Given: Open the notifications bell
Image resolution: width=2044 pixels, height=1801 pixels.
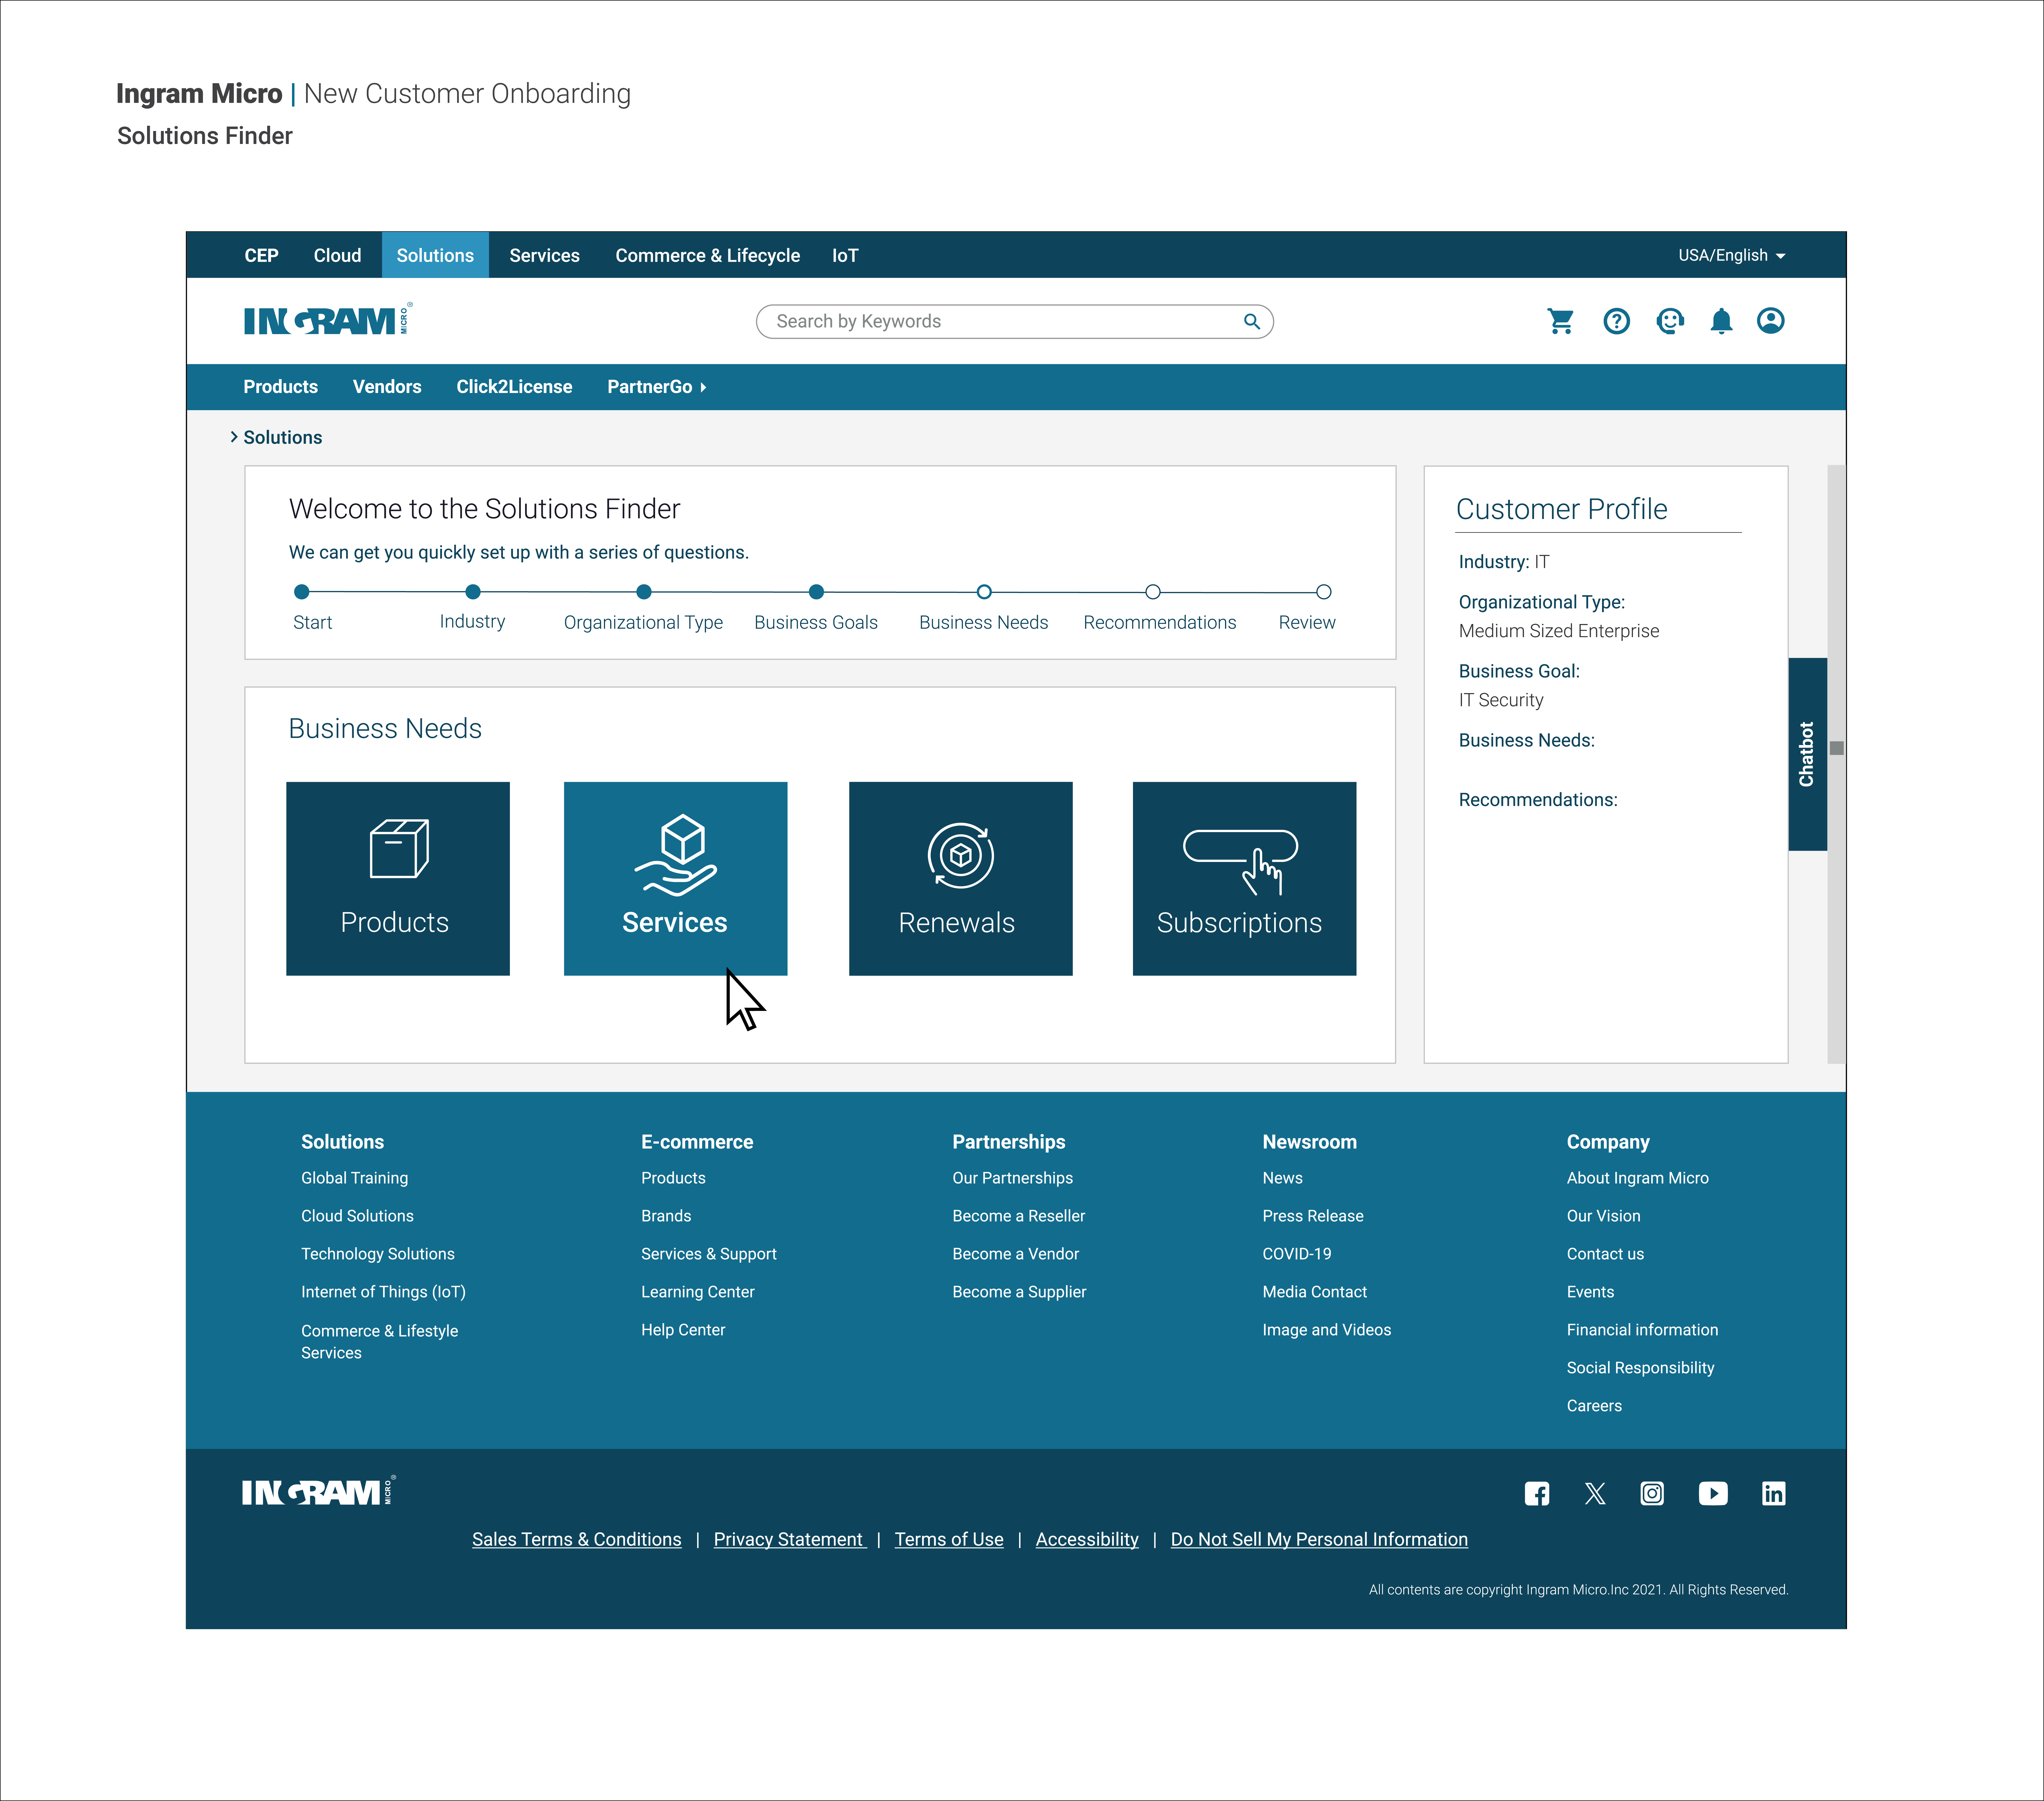Looking at the screenshot, I should tap(1721, 321).
